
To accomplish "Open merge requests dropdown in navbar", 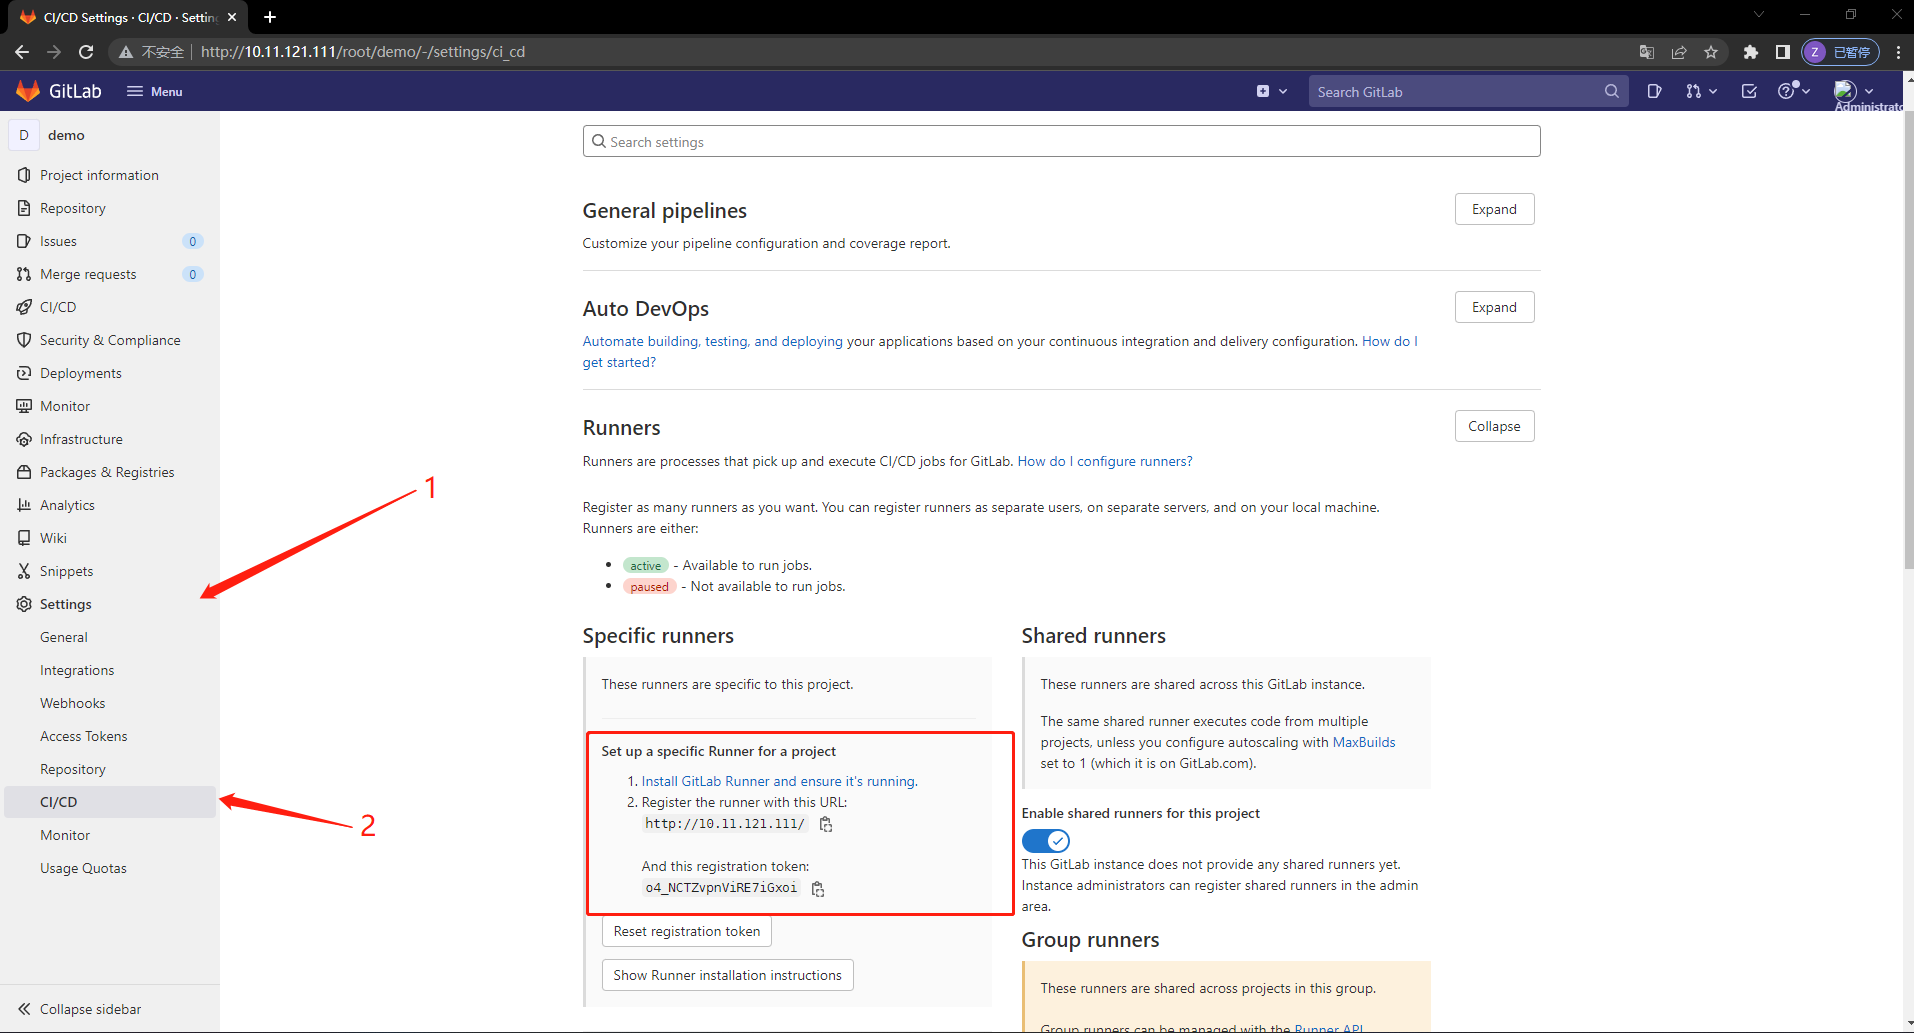I will tap(1701, 91).
